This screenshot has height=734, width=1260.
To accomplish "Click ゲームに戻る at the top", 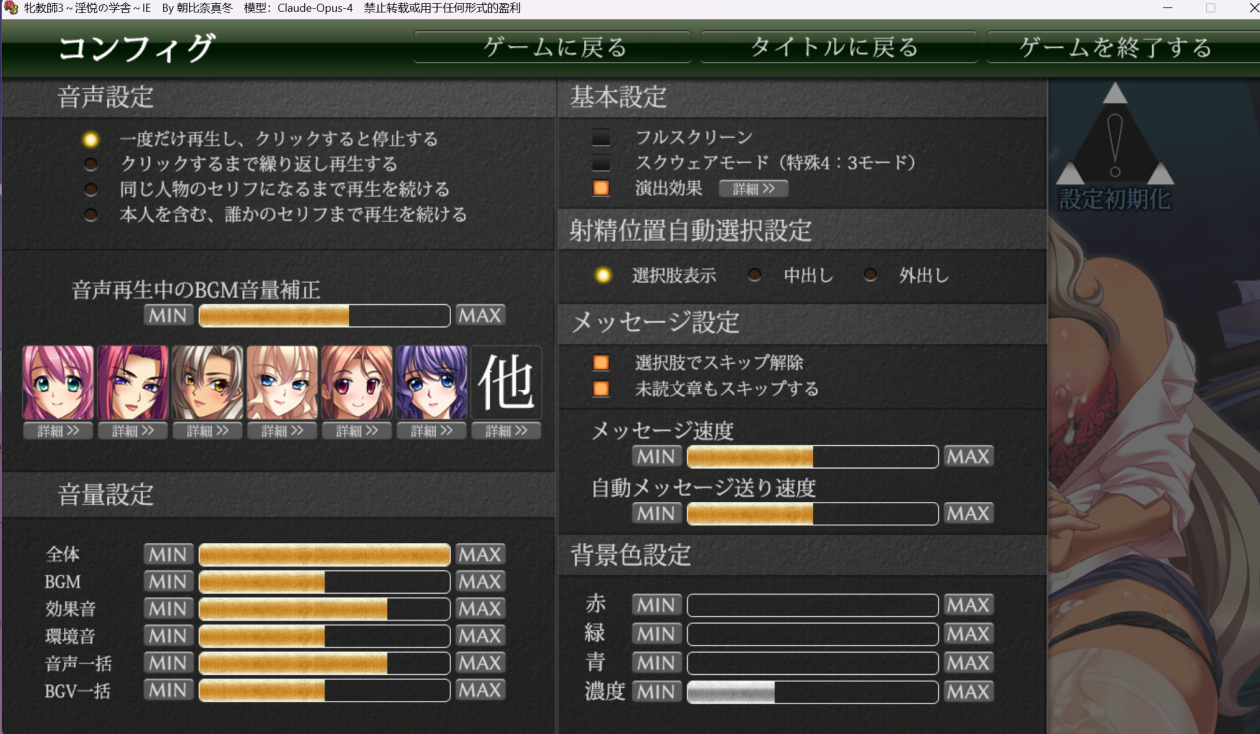I will pyautogui.click(x=553, y=47).
